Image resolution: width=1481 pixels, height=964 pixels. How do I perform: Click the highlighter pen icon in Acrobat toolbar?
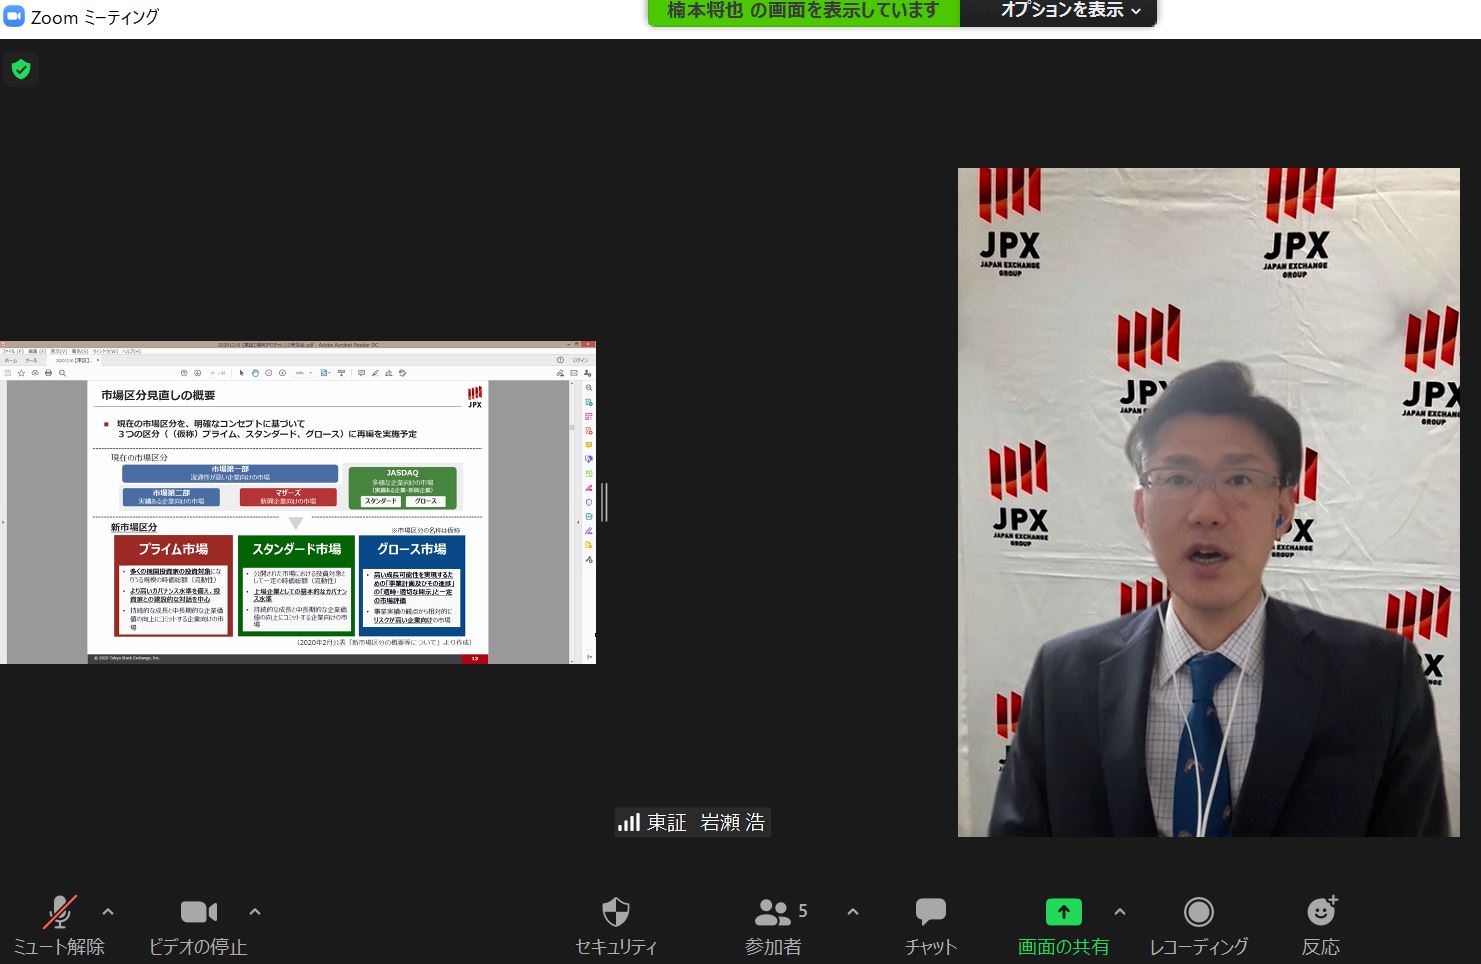click(x=375, y=373)
